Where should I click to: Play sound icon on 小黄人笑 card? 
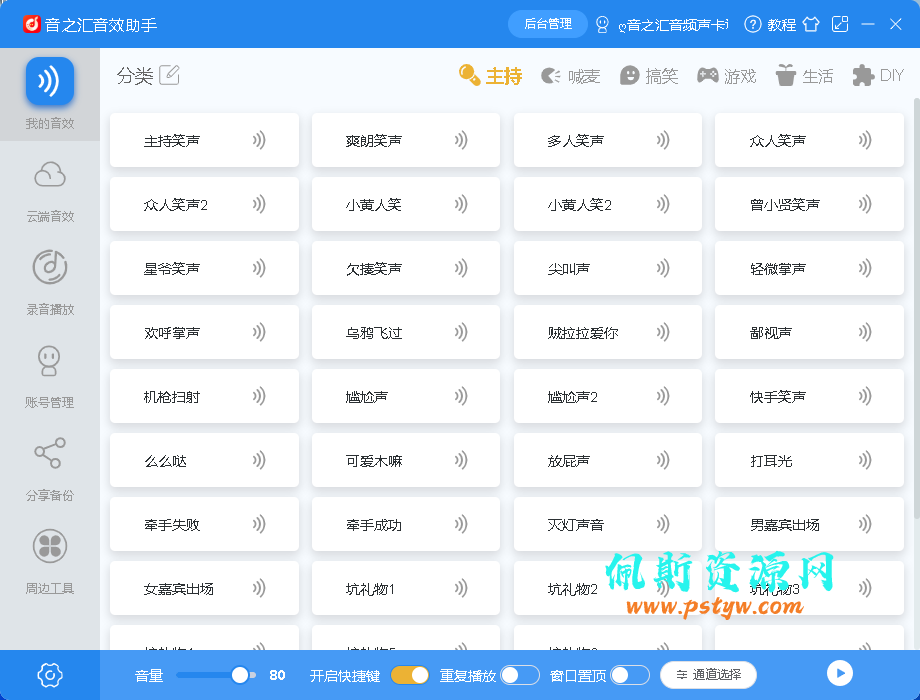tap(461, 204)
